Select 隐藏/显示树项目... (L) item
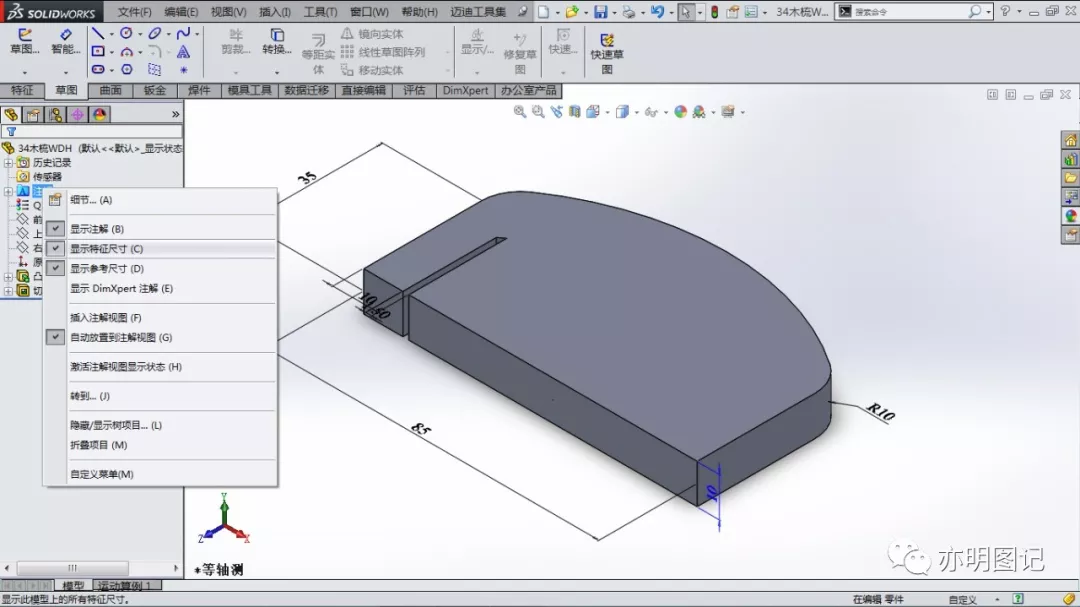 (x=116, y=425)
